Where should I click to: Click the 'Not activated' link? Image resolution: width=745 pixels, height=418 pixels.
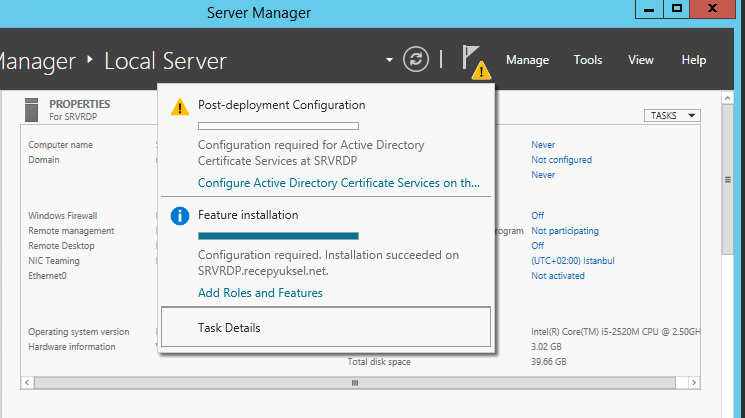coord(558,276)
